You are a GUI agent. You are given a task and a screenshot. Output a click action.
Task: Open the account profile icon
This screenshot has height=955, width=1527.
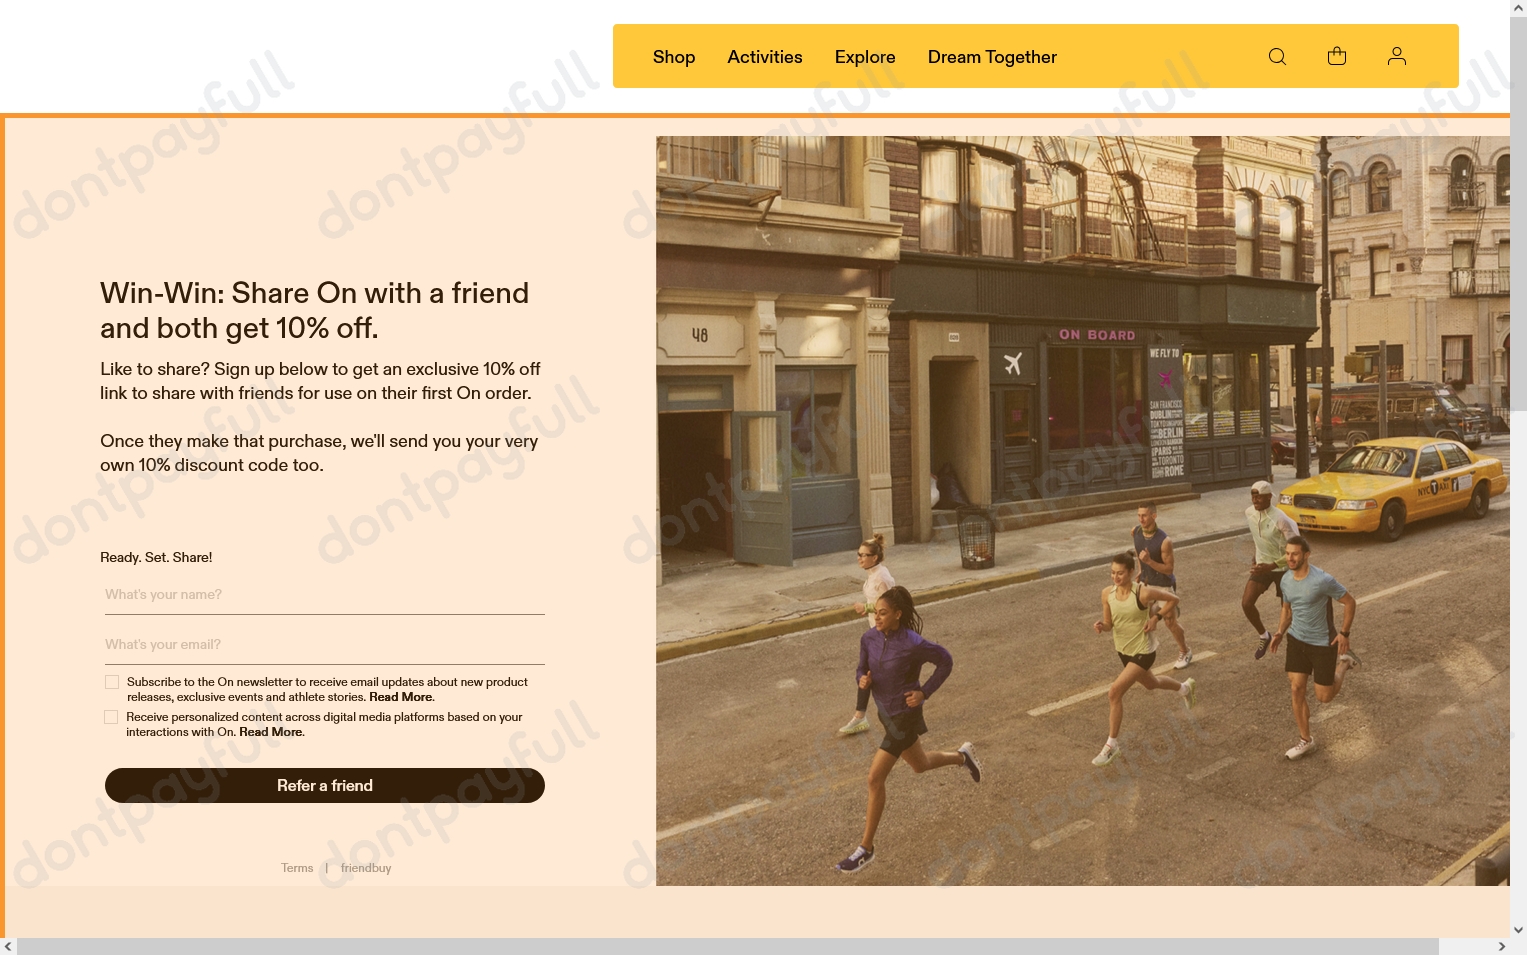pyautogui.click(x=1397, y=56)
